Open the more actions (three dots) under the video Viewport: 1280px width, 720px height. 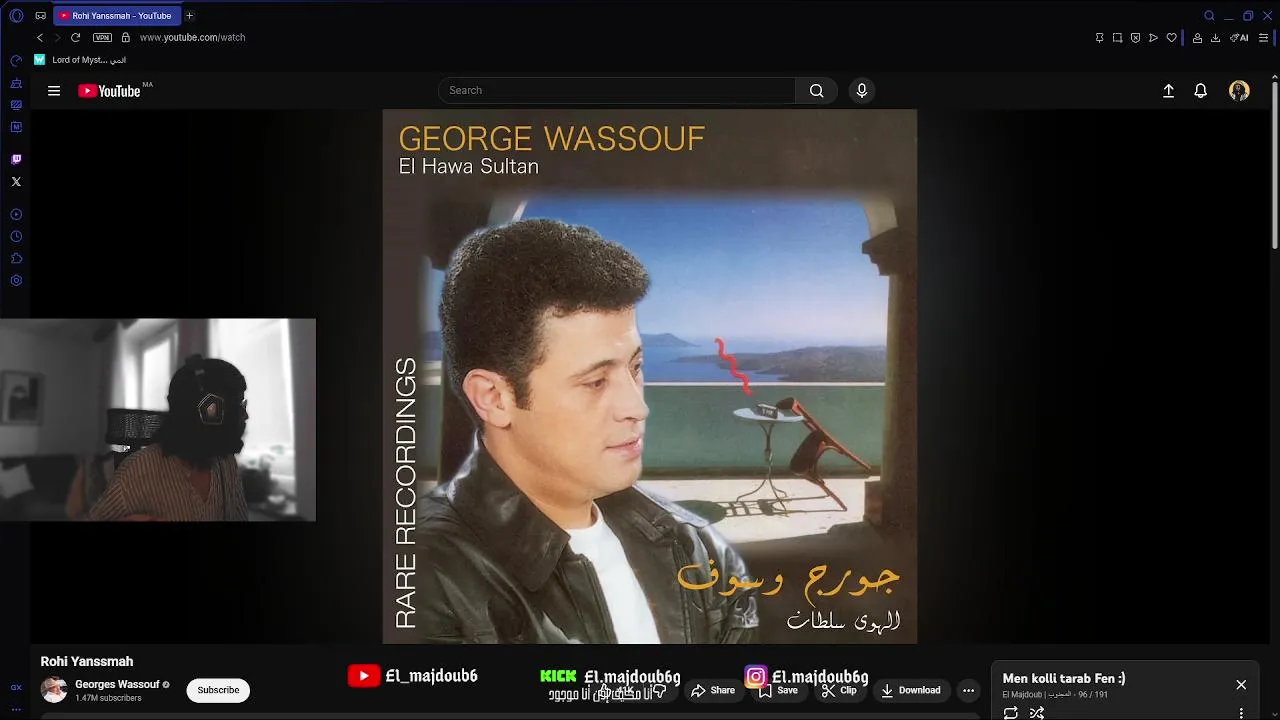click(x=968, y=690)
